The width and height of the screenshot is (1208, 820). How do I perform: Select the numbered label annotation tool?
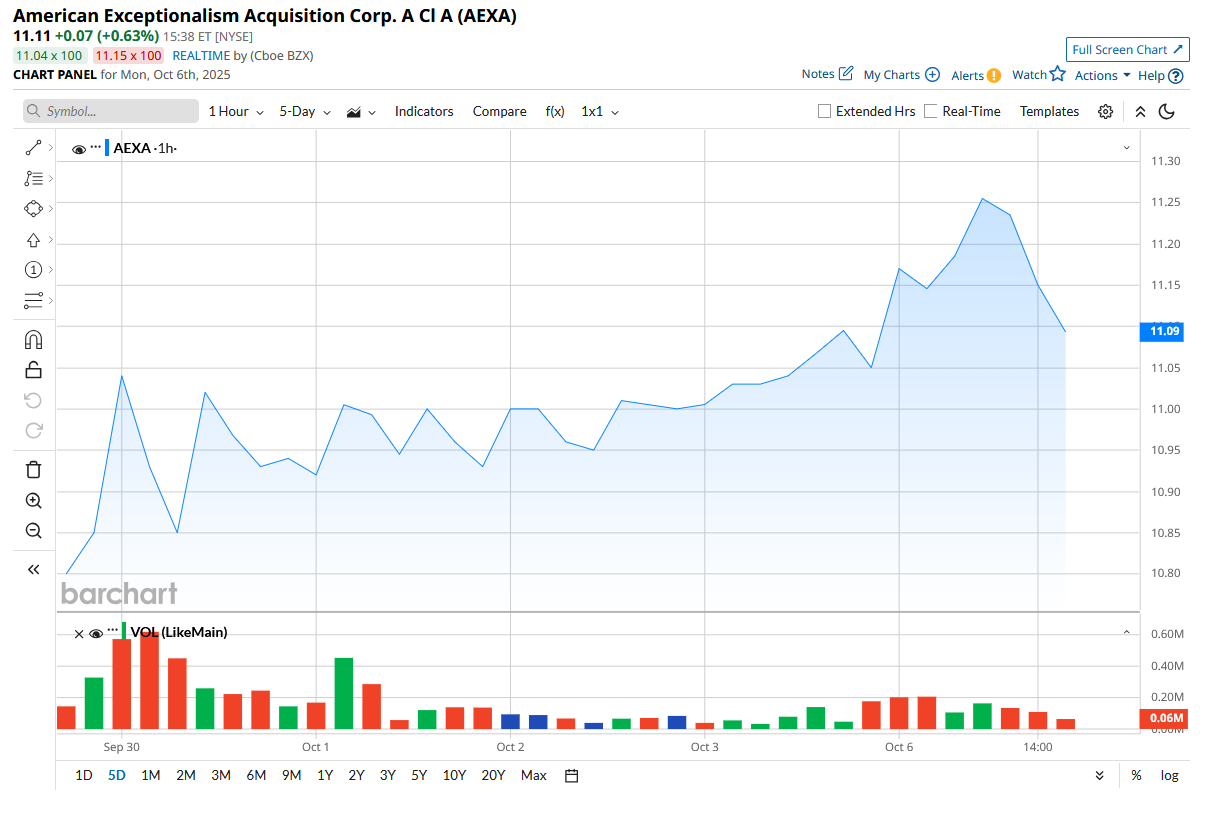[x=33, y=270]
